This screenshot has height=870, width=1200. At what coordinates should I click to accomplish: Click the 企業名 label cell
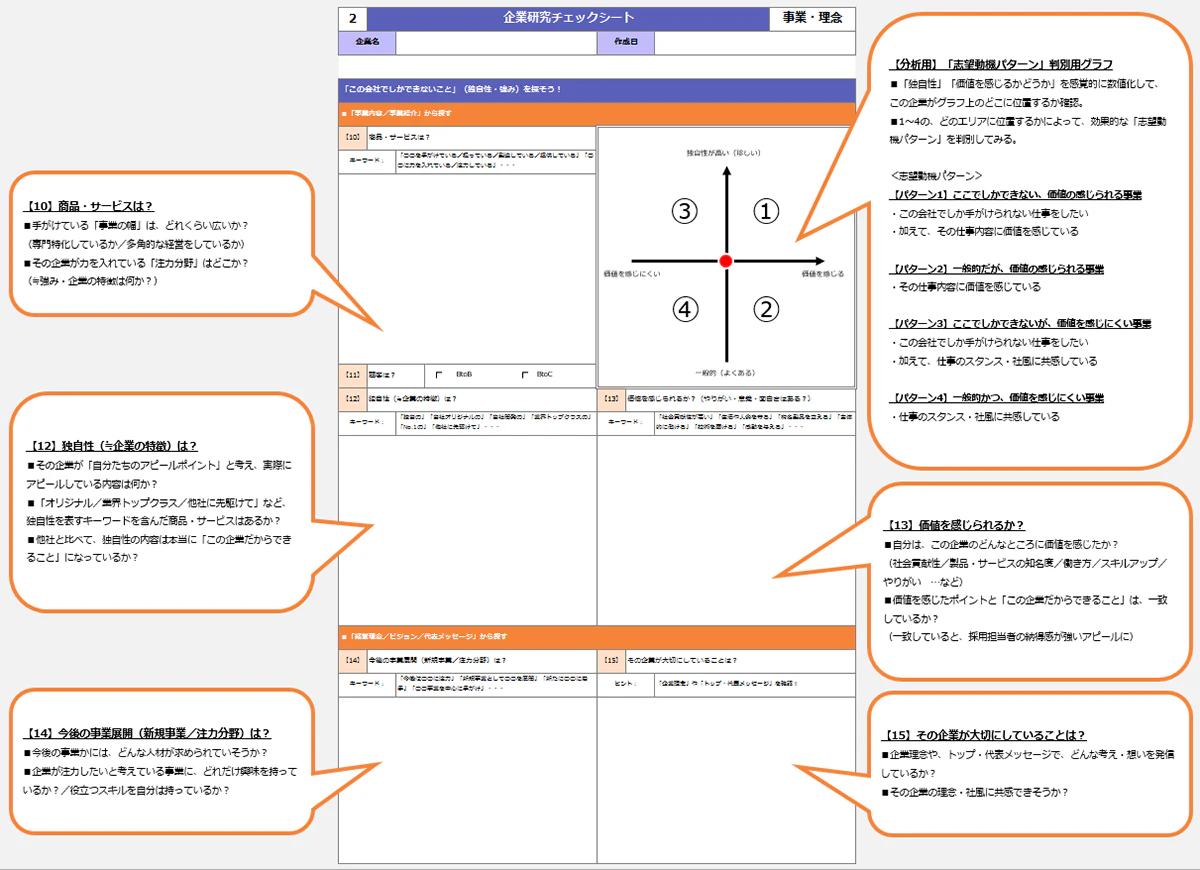point(367,43)
